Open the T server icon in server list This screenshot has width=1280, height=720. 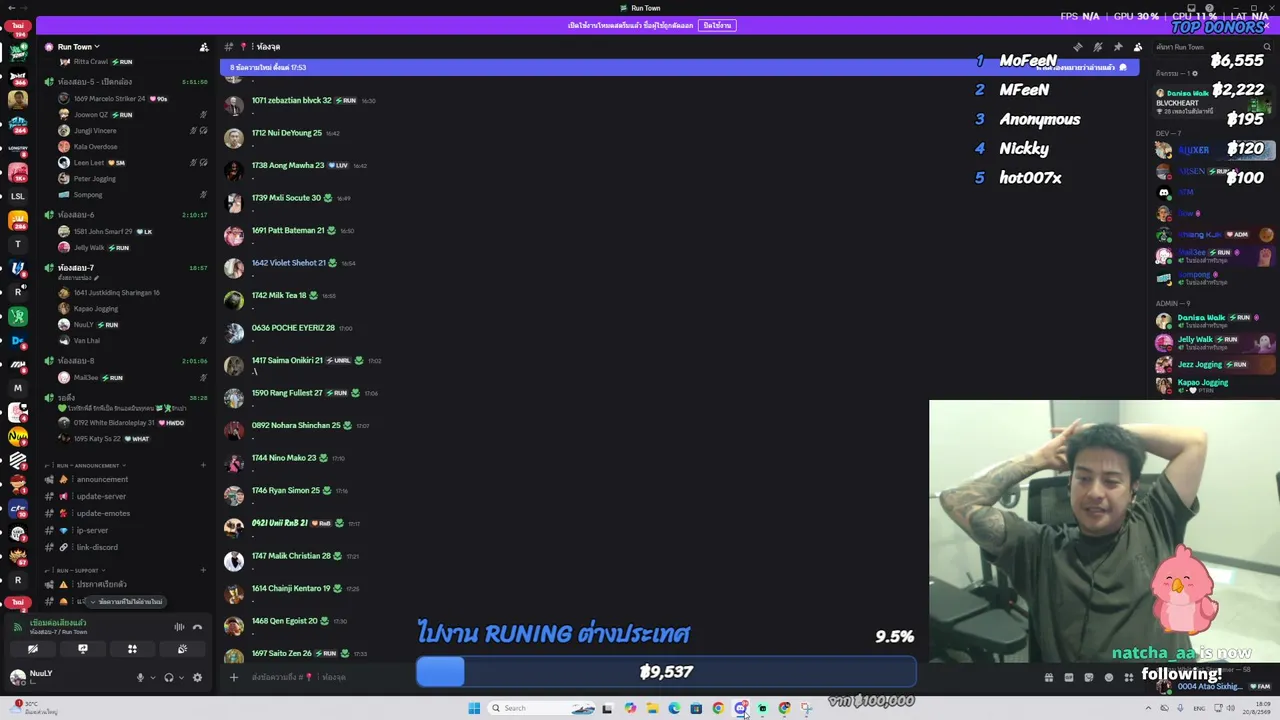[x=18, y=244]
